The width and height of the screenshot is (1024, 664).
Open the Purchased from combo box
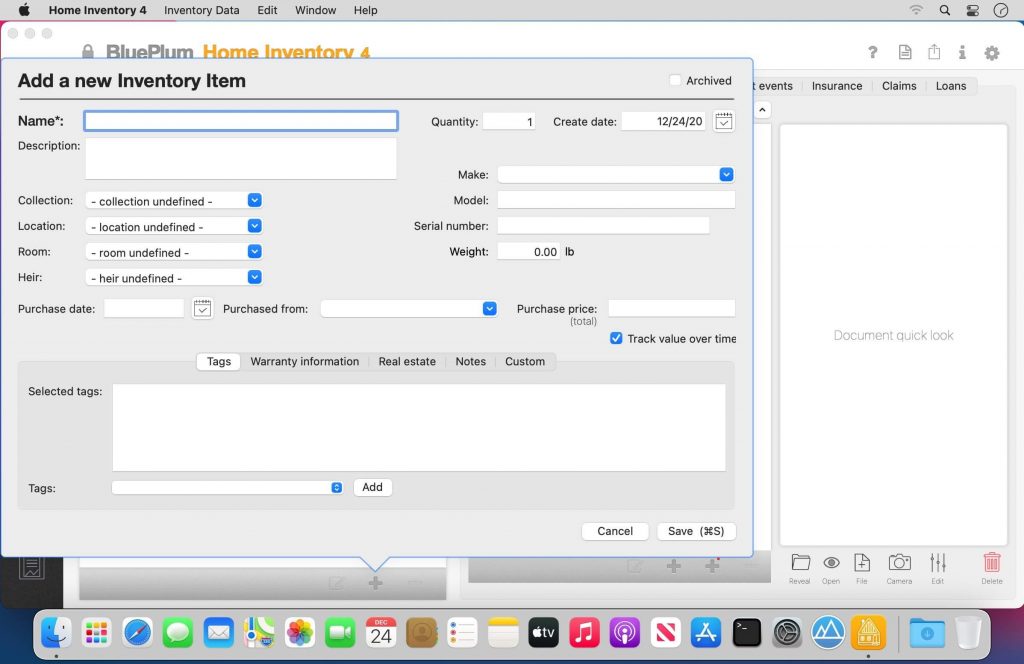click(x=489, y=309)
